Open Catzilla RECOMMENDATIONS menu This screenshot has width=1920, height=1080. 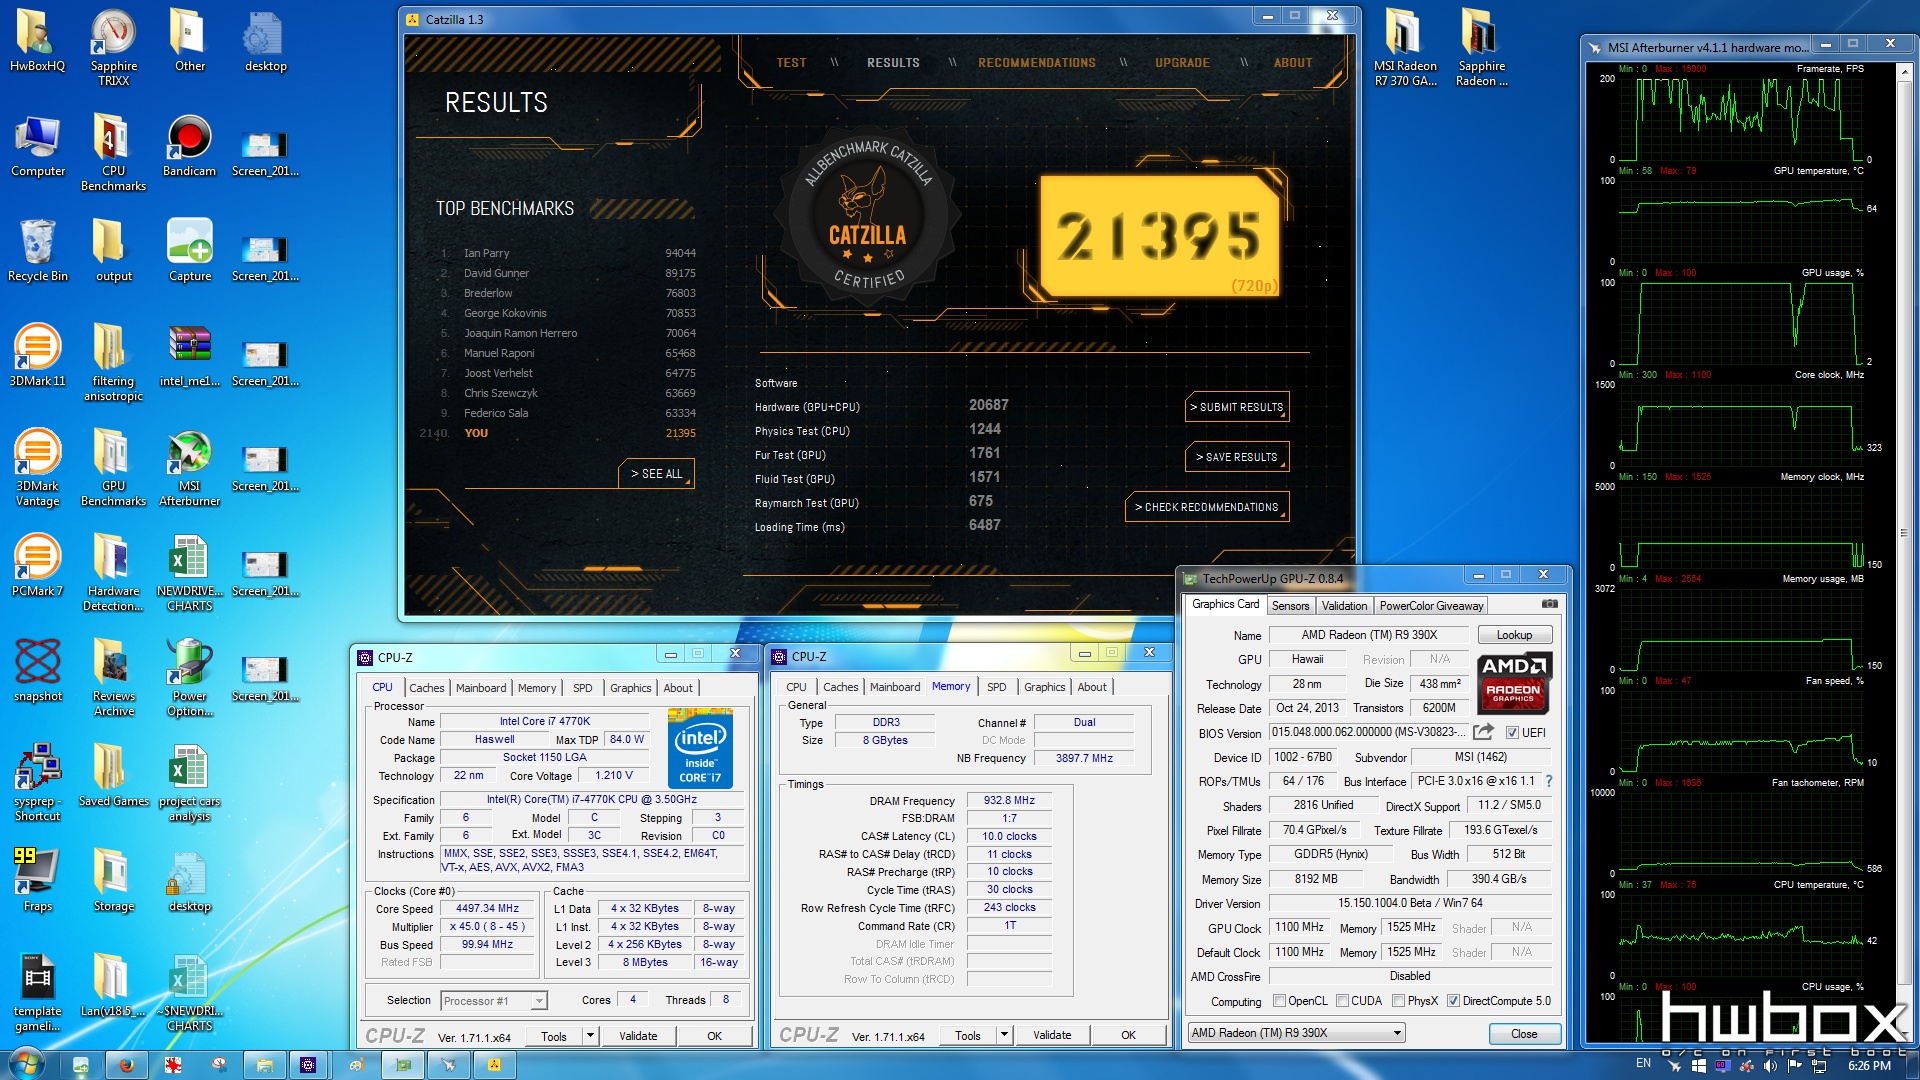1036,62
